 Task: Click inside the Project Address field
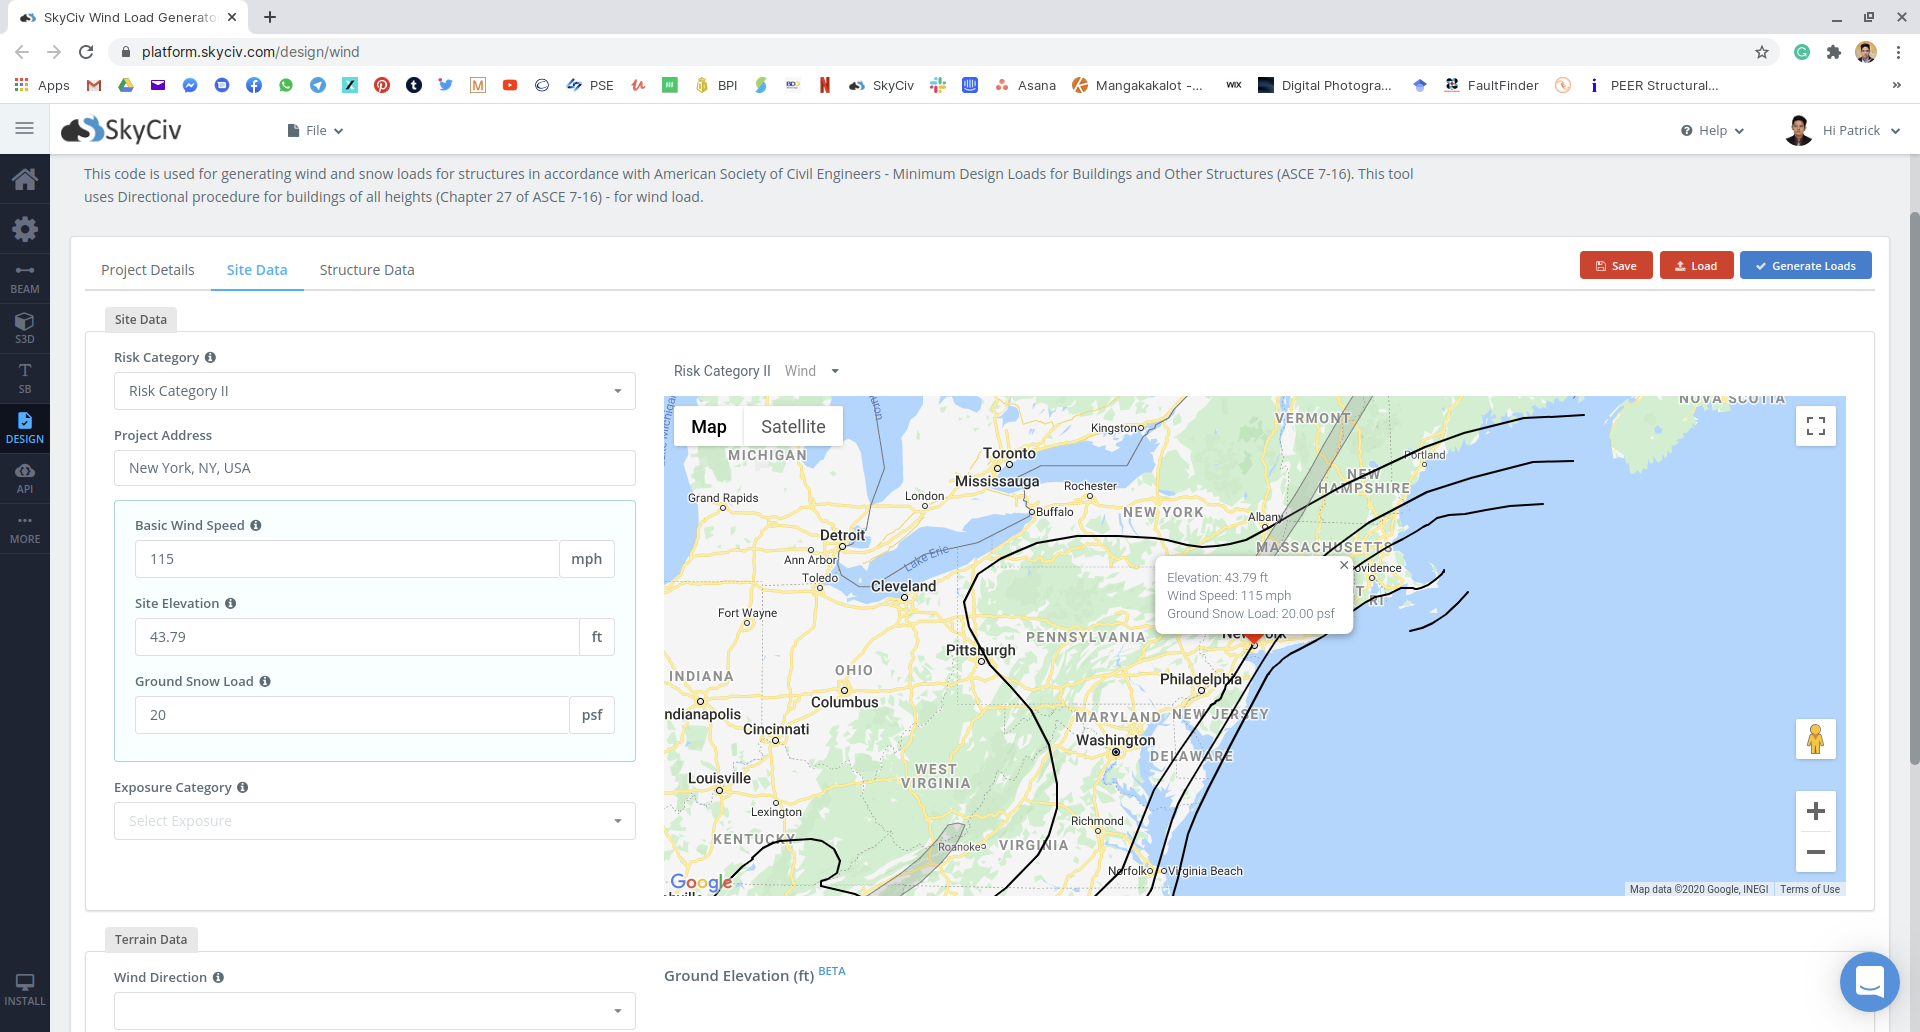point(374,467)
